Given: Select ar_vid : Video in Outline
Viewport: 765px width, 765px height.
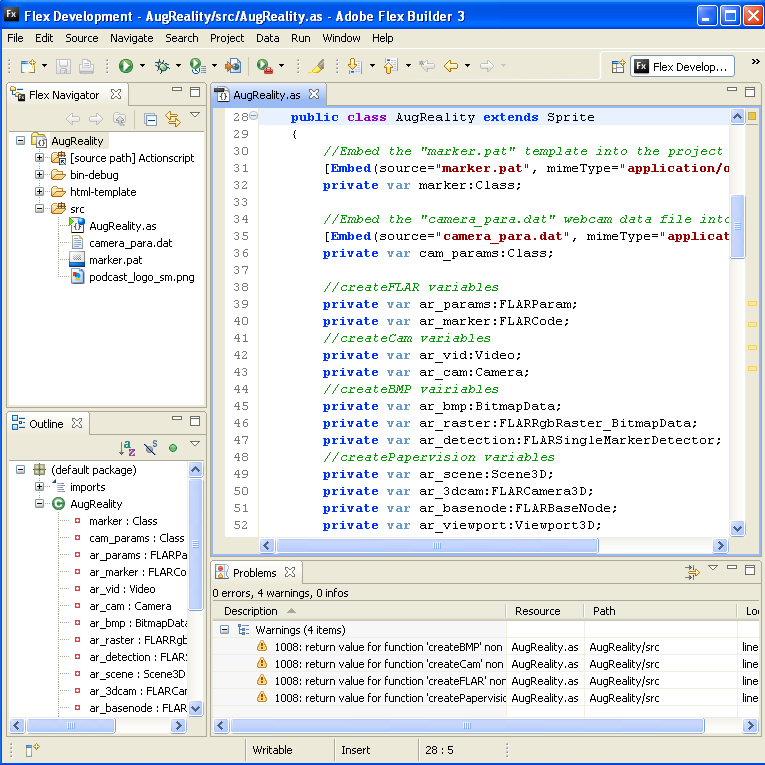Looking at the screenshot, I should click(x=122, y=589).
